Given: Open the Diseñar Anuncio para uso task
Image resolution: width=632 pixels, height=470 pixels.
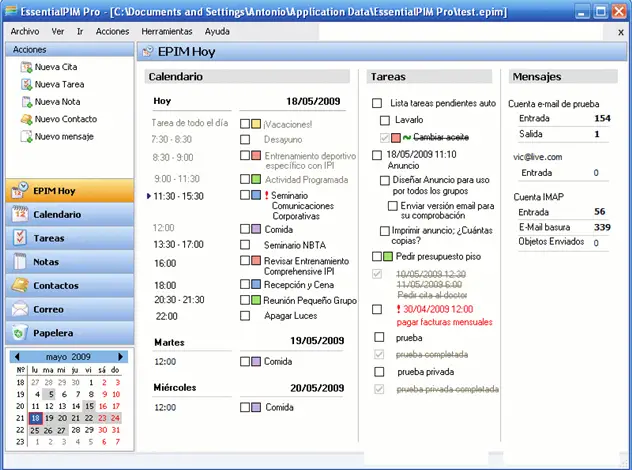Looking at the screenshot, I should (441, 185).
